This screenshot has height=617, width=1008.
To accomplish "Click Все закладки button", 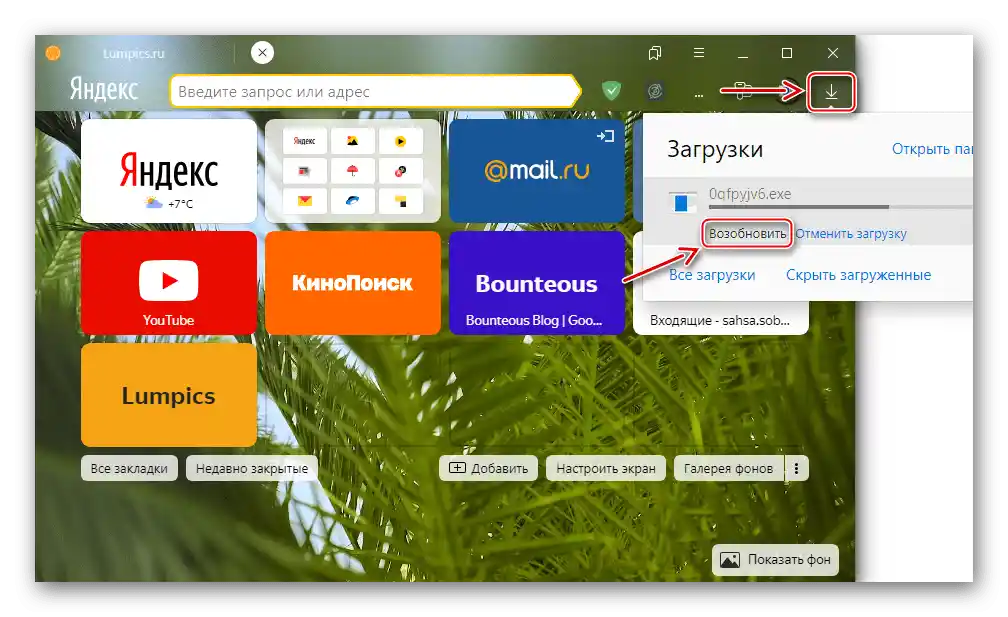I will pos(129,469).
